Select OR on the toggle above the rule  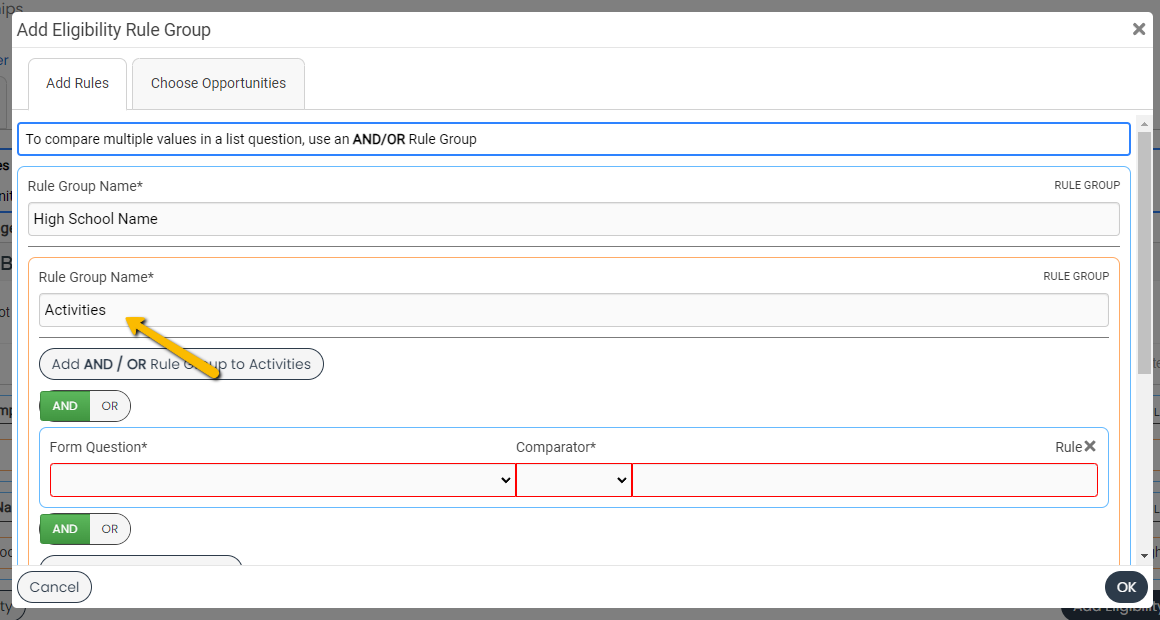coord(110,406)
